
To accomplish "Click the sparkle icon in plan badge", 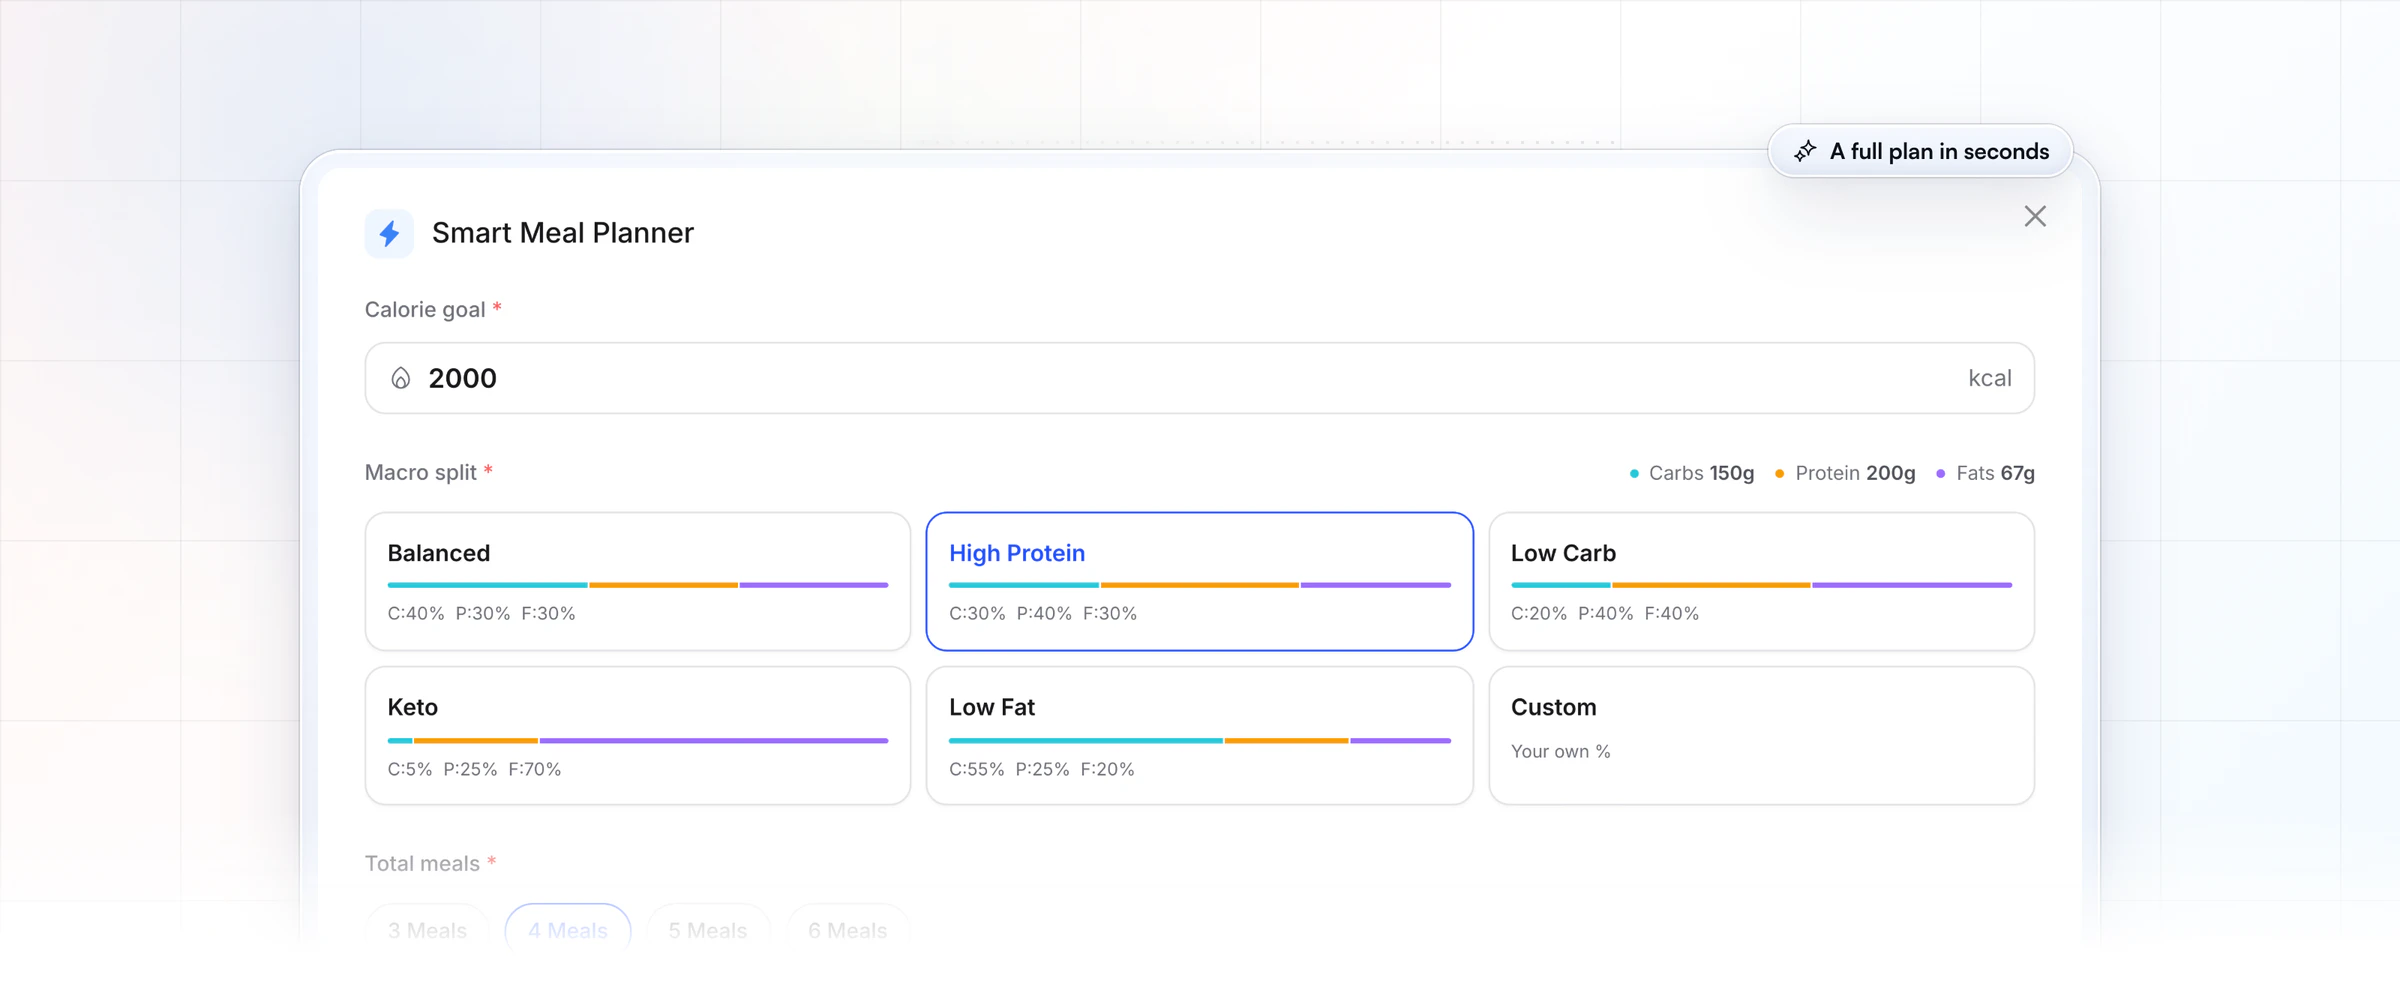I will (x=1805, y=151).
